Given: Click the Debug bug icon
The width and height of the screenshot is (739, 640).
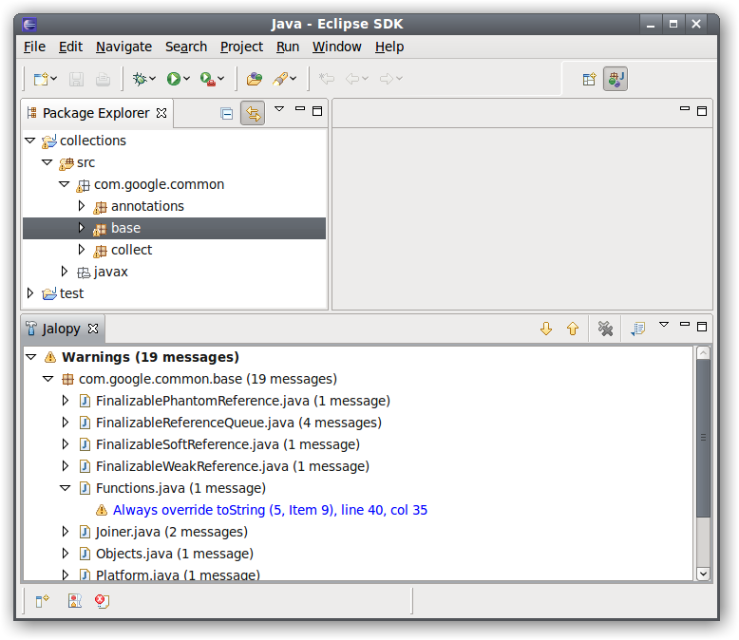Looking at the screenshot, I should coord(140,79).
